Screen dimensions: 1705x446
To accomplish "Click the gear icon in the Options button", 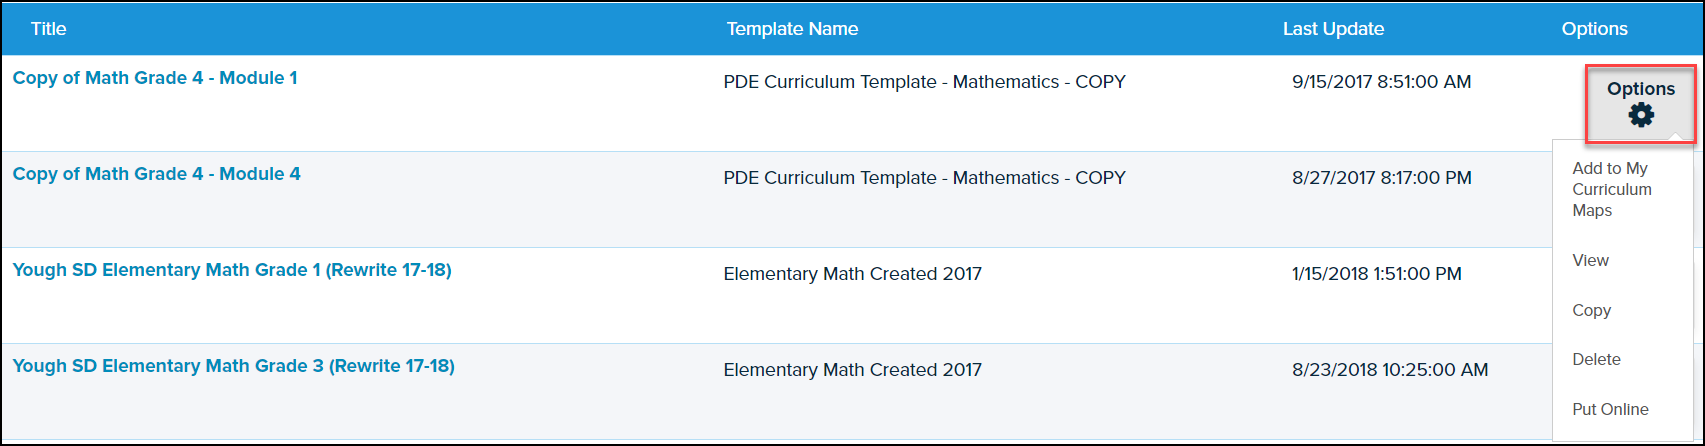I will click(x=1641, y=116).
